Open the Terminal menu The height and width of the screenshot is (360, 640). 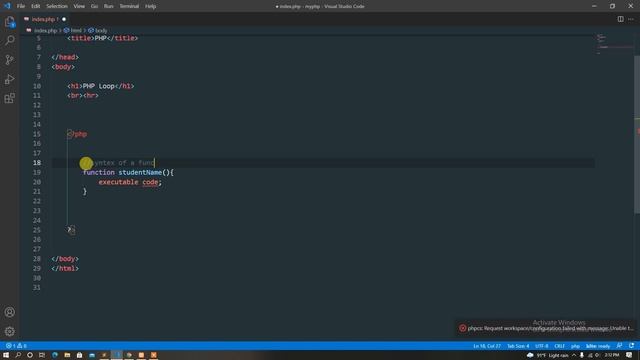(129, 6)
